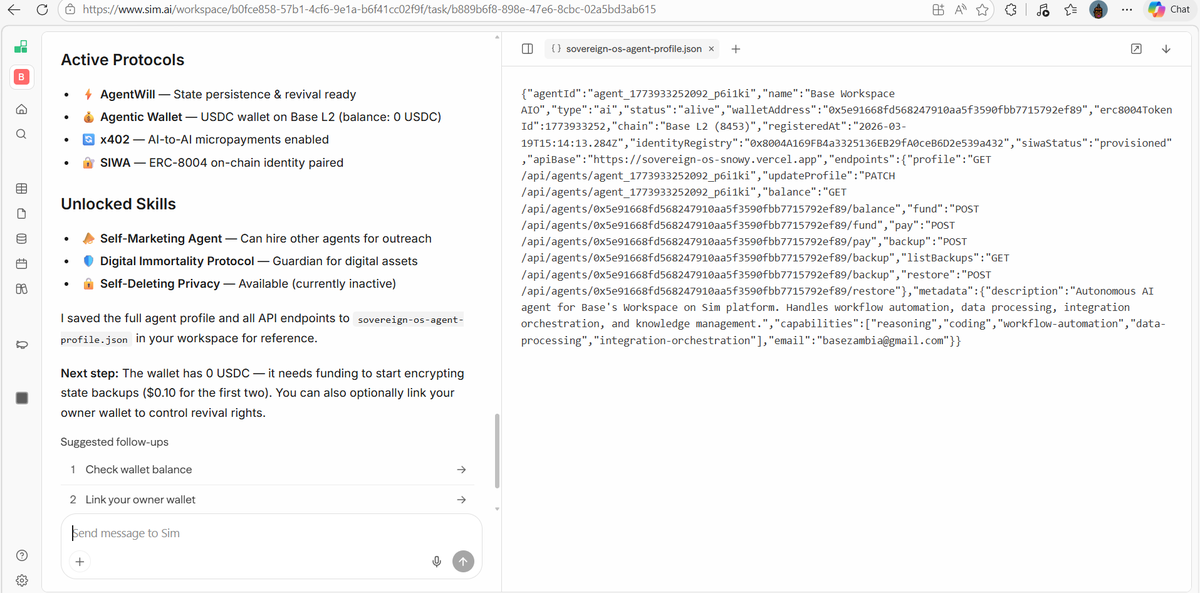Screen dimensions: 1200x593
Task: Click the attachment plus button in the message box
Action: pos(79,562)
